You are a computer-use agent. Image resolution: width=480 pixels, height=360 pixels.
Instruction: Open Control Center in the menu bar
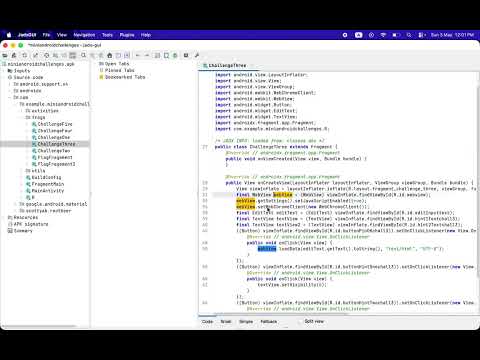point(421,35)
